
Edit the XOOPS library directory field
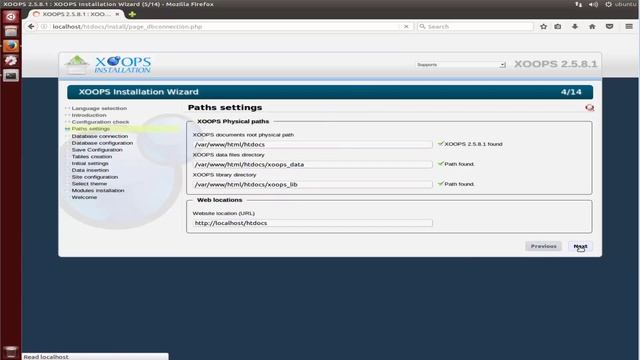tap(312, 184)
